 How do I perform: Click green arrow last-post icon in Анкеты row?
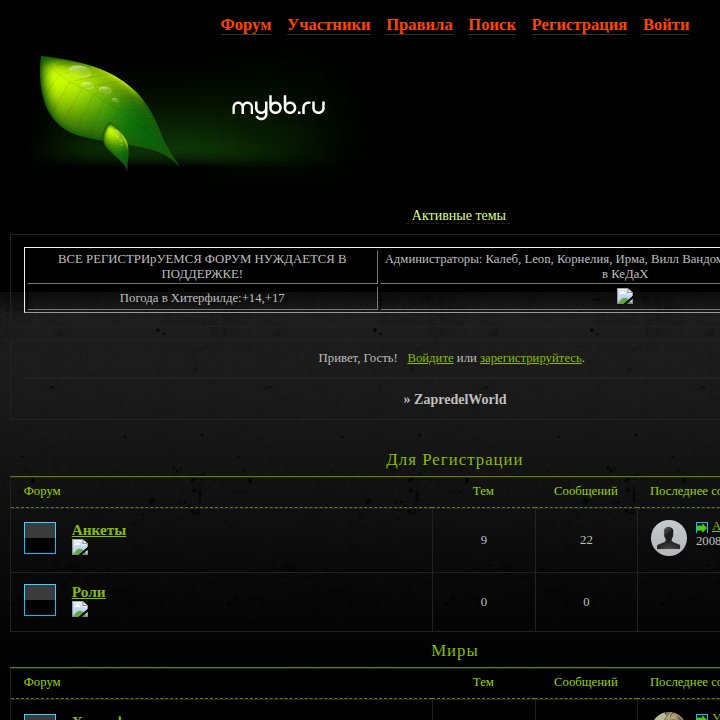[x=702, y=528]
